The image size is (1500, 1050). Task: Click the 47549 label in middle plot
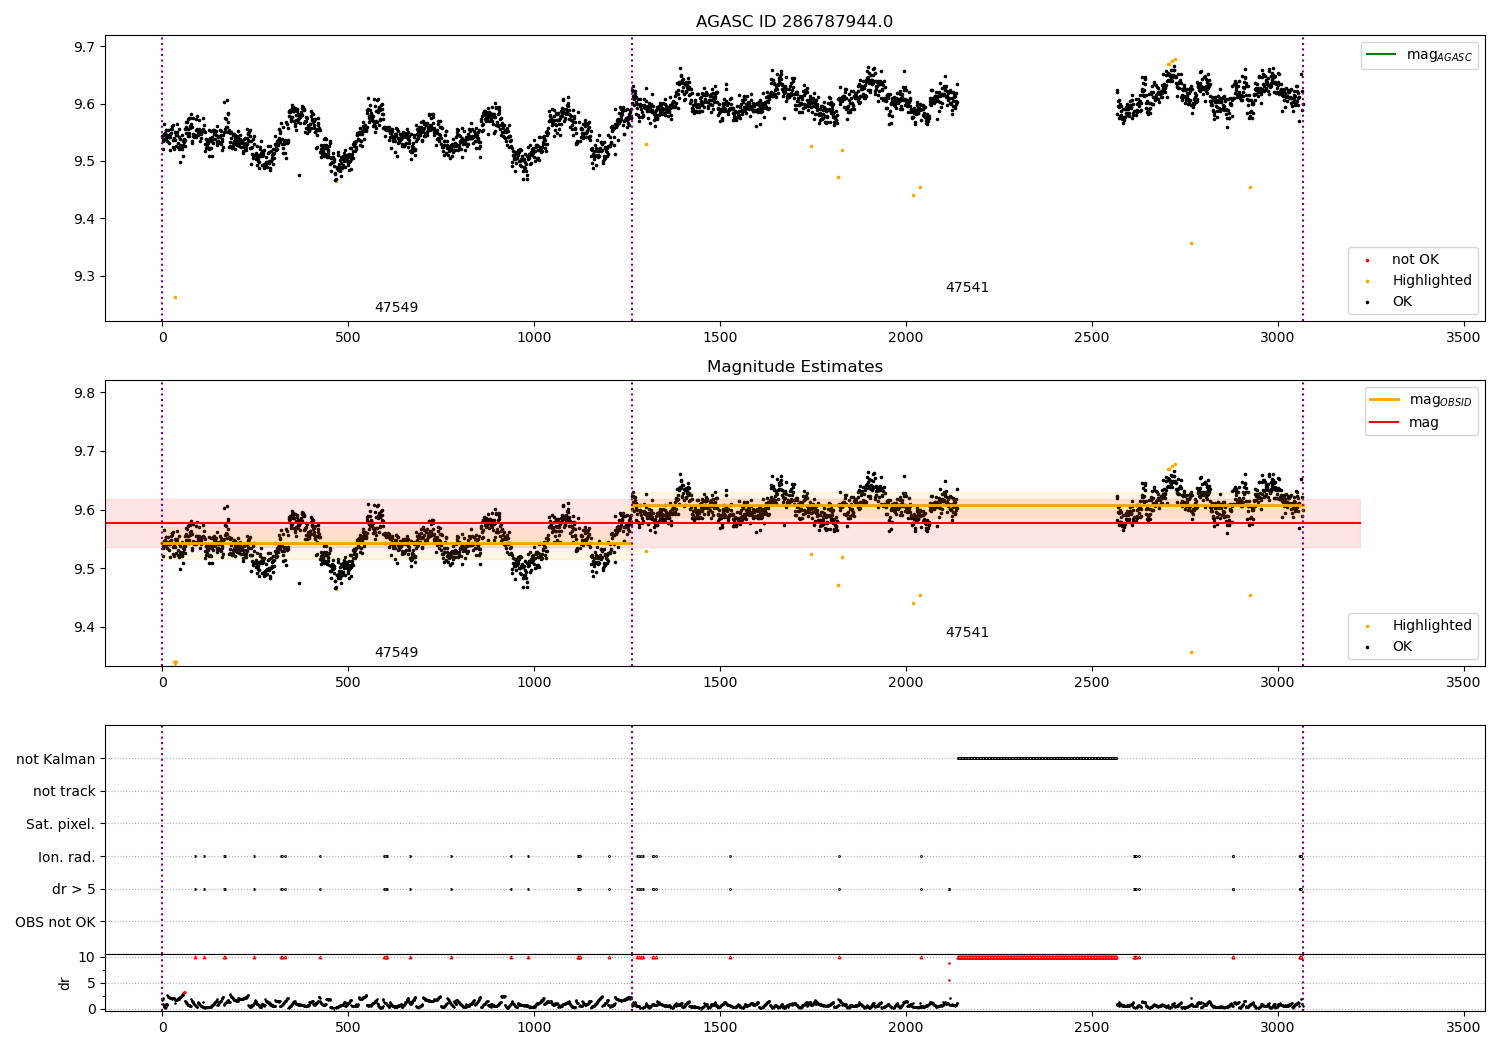point(396,653)
